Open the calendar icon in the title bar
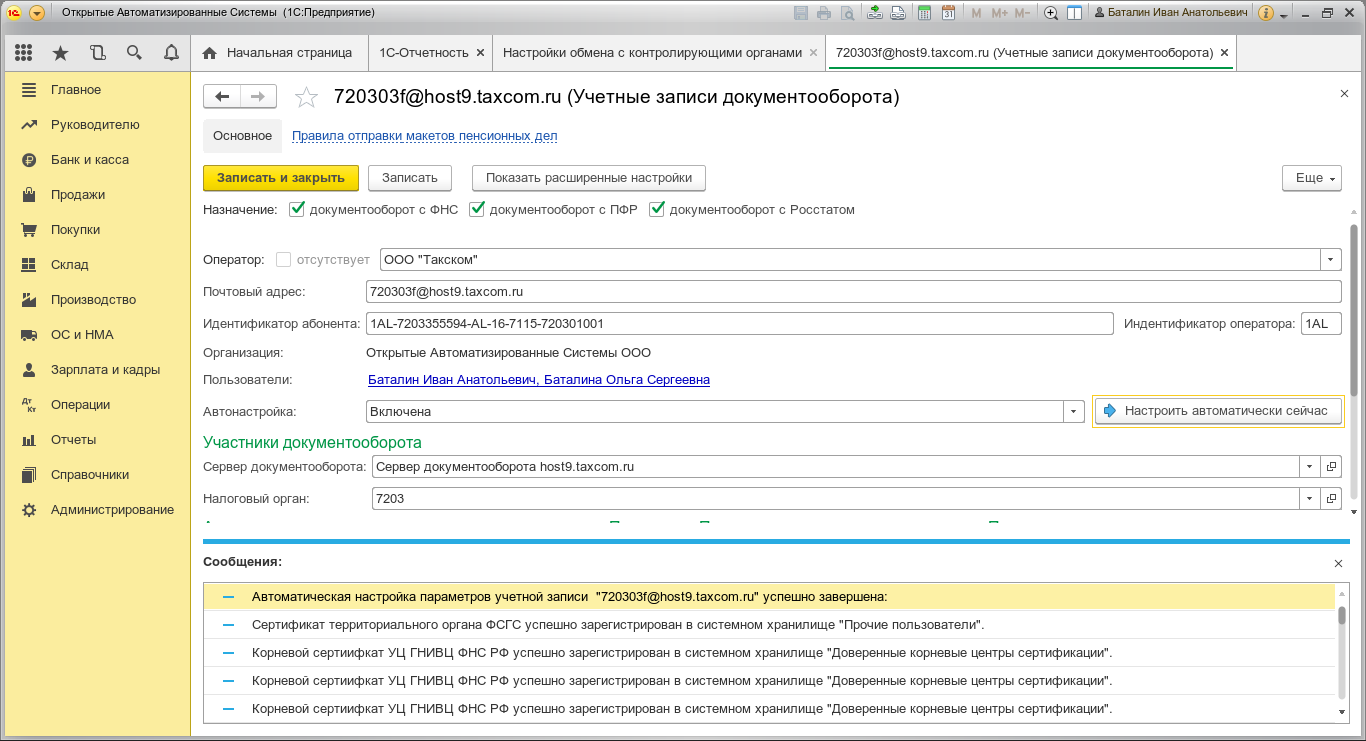Screen dimensions: 1366x741 (x=948, y=13)
